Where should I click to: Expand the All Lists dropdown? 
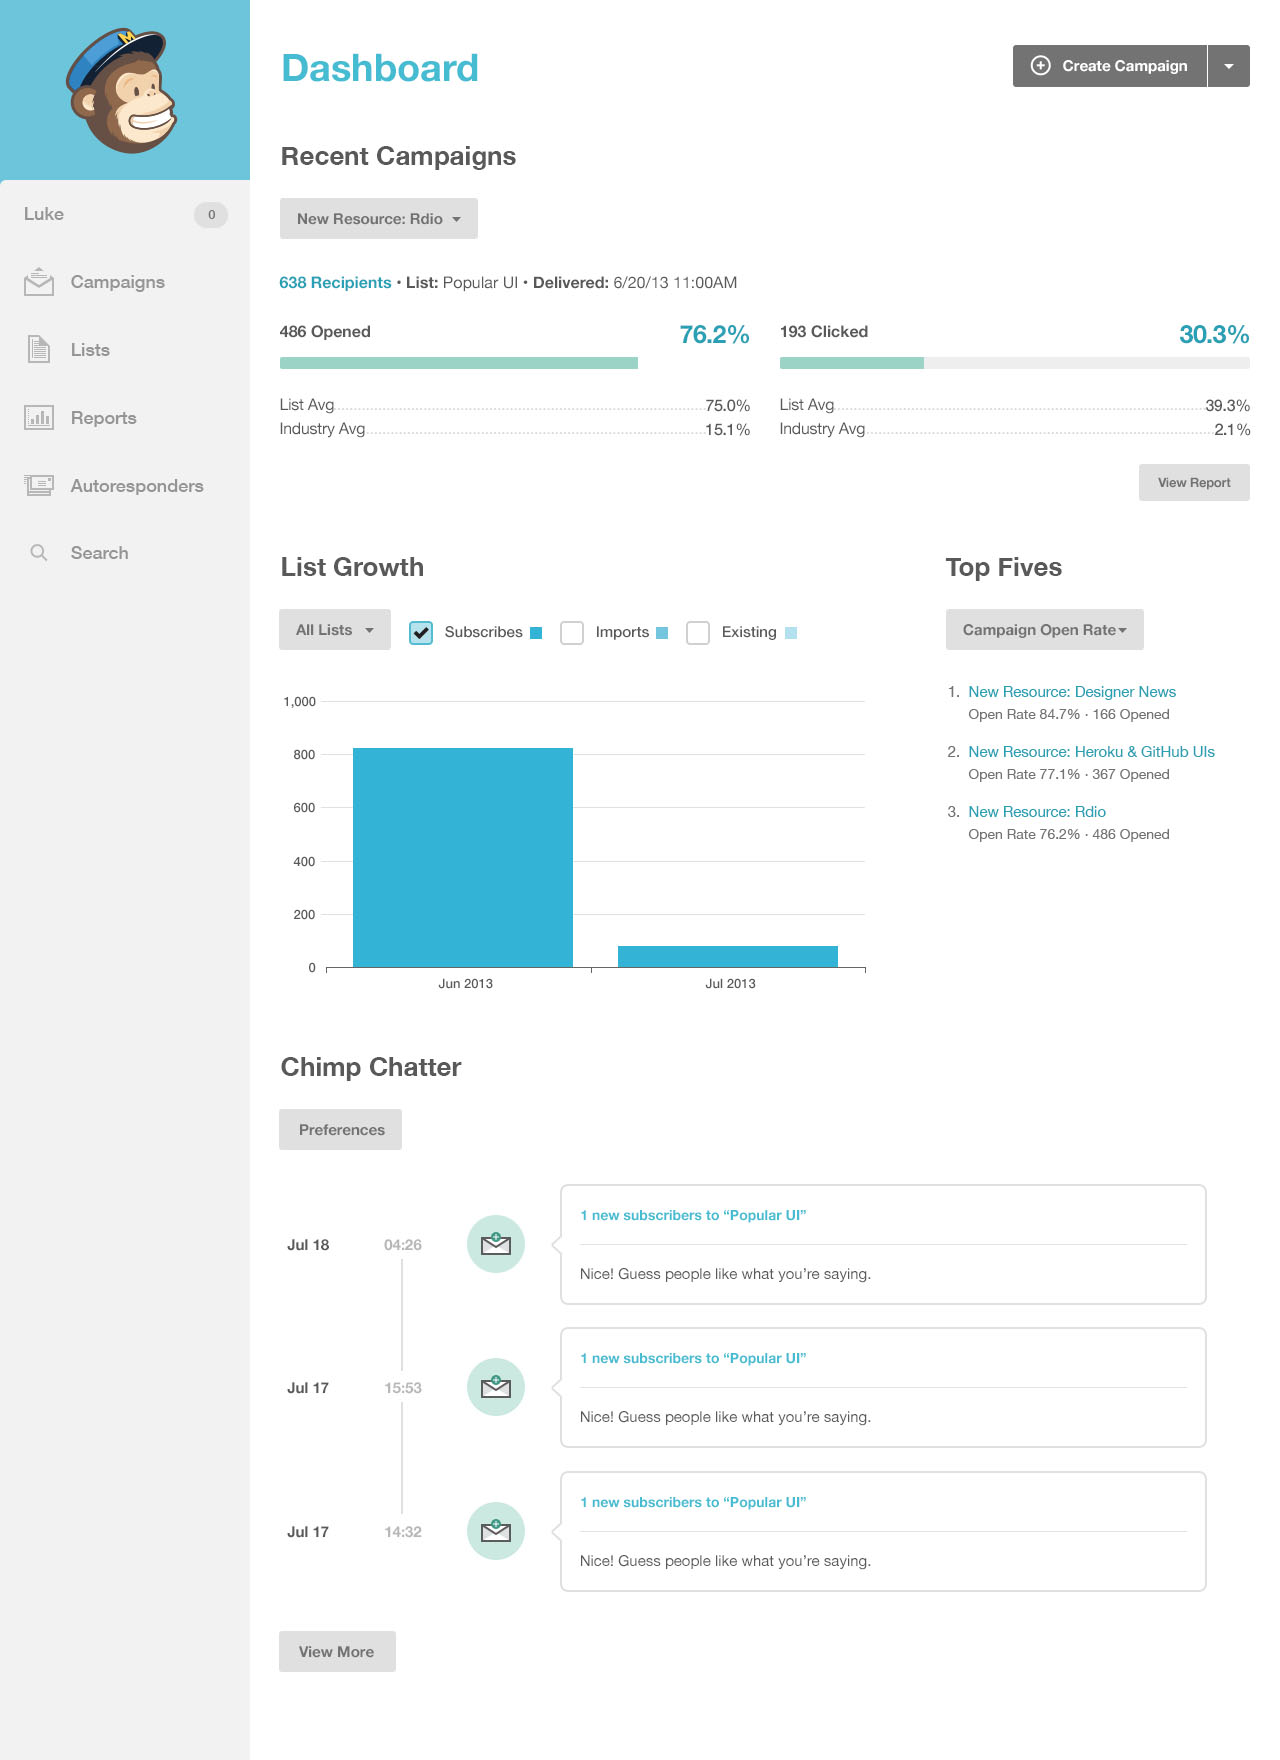334,630
